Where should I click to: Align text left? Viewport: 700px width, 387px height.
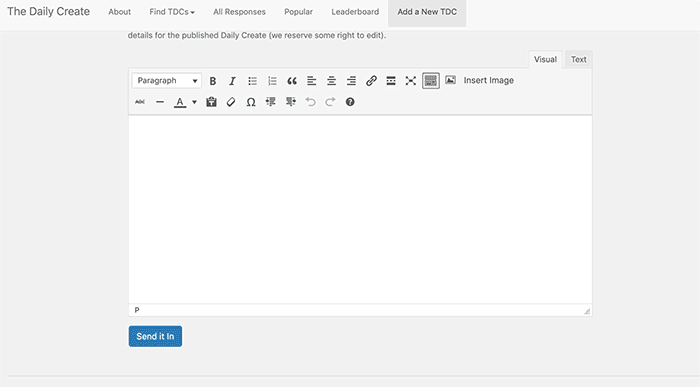pyautogui.click(x=312, y=81)
